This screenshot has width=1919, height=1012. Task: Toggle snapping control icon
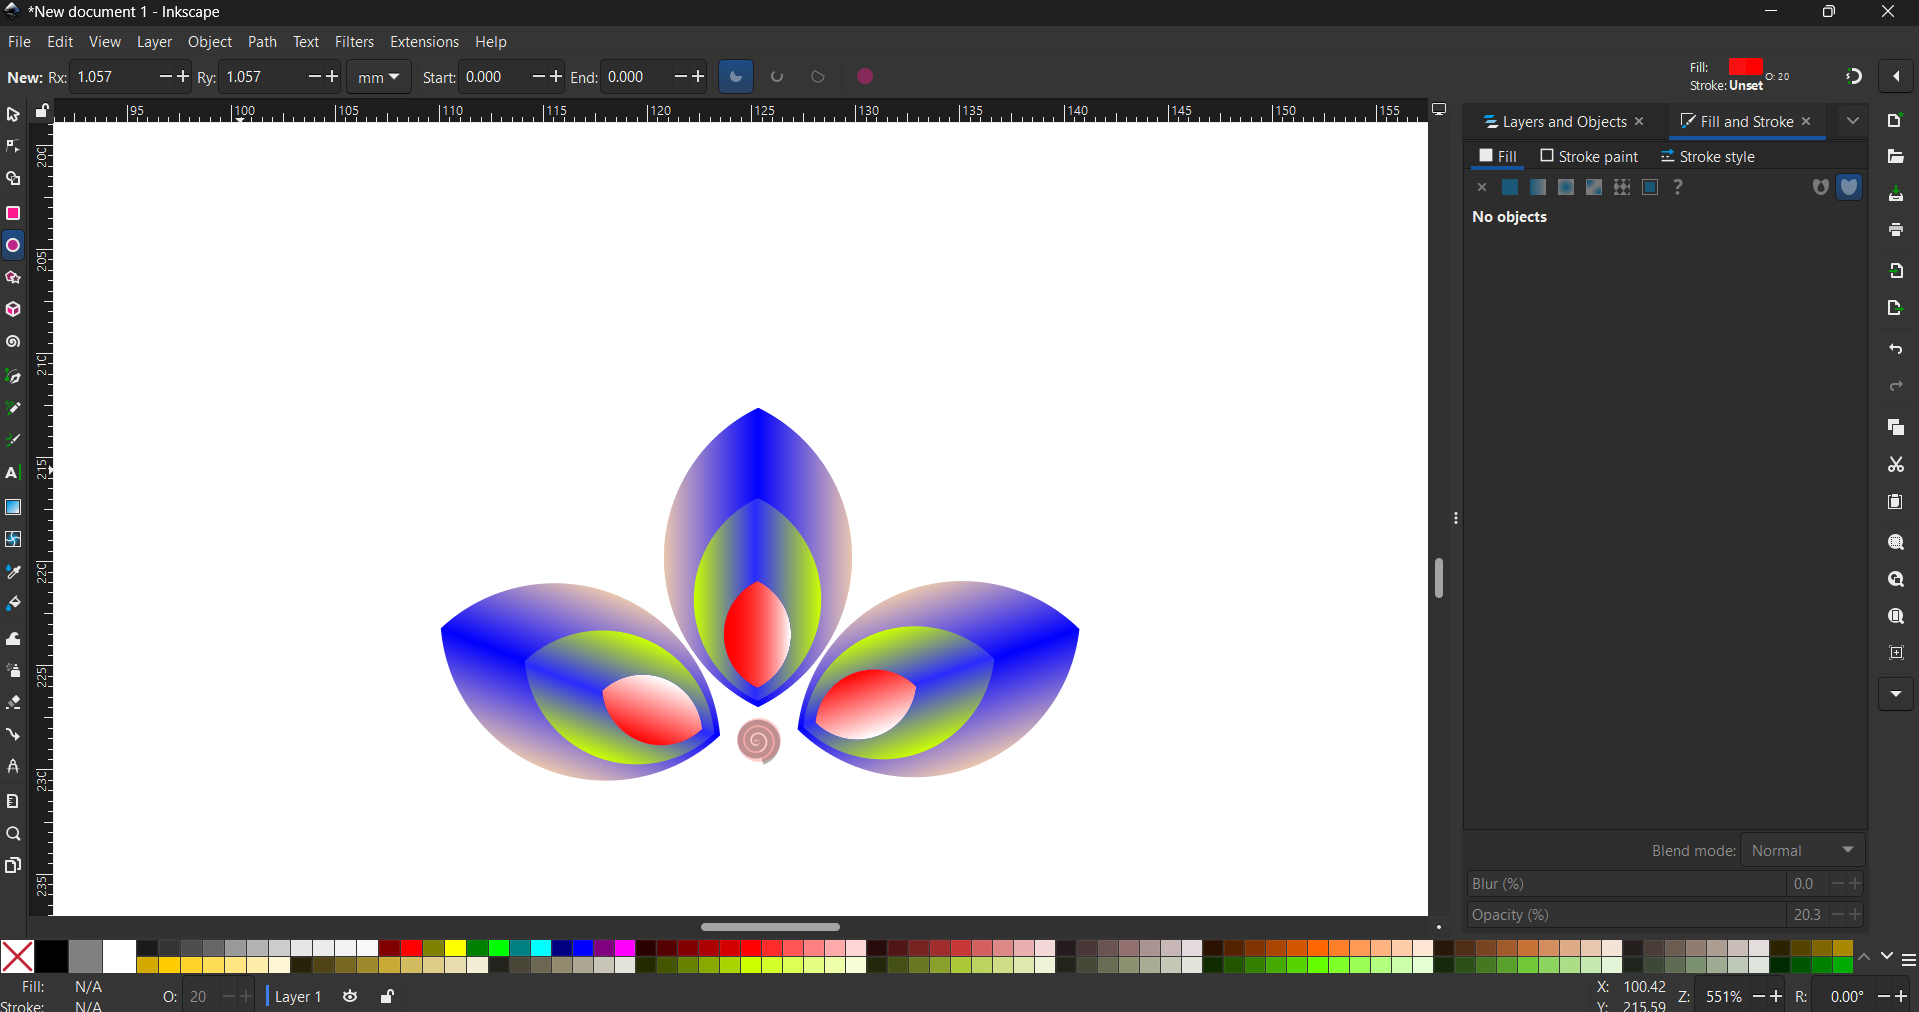[1853, 77]
